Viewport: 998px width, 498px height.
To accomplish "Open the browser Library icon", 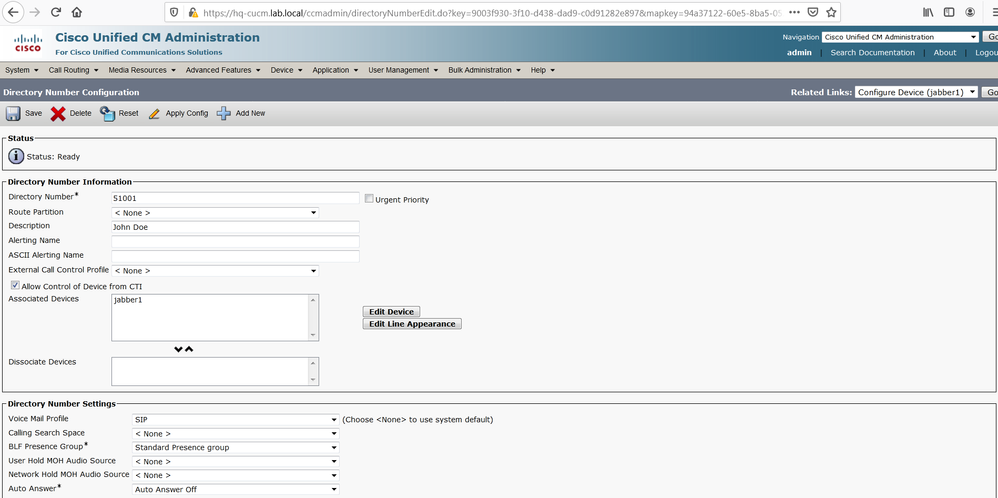I will click(928, 12).
